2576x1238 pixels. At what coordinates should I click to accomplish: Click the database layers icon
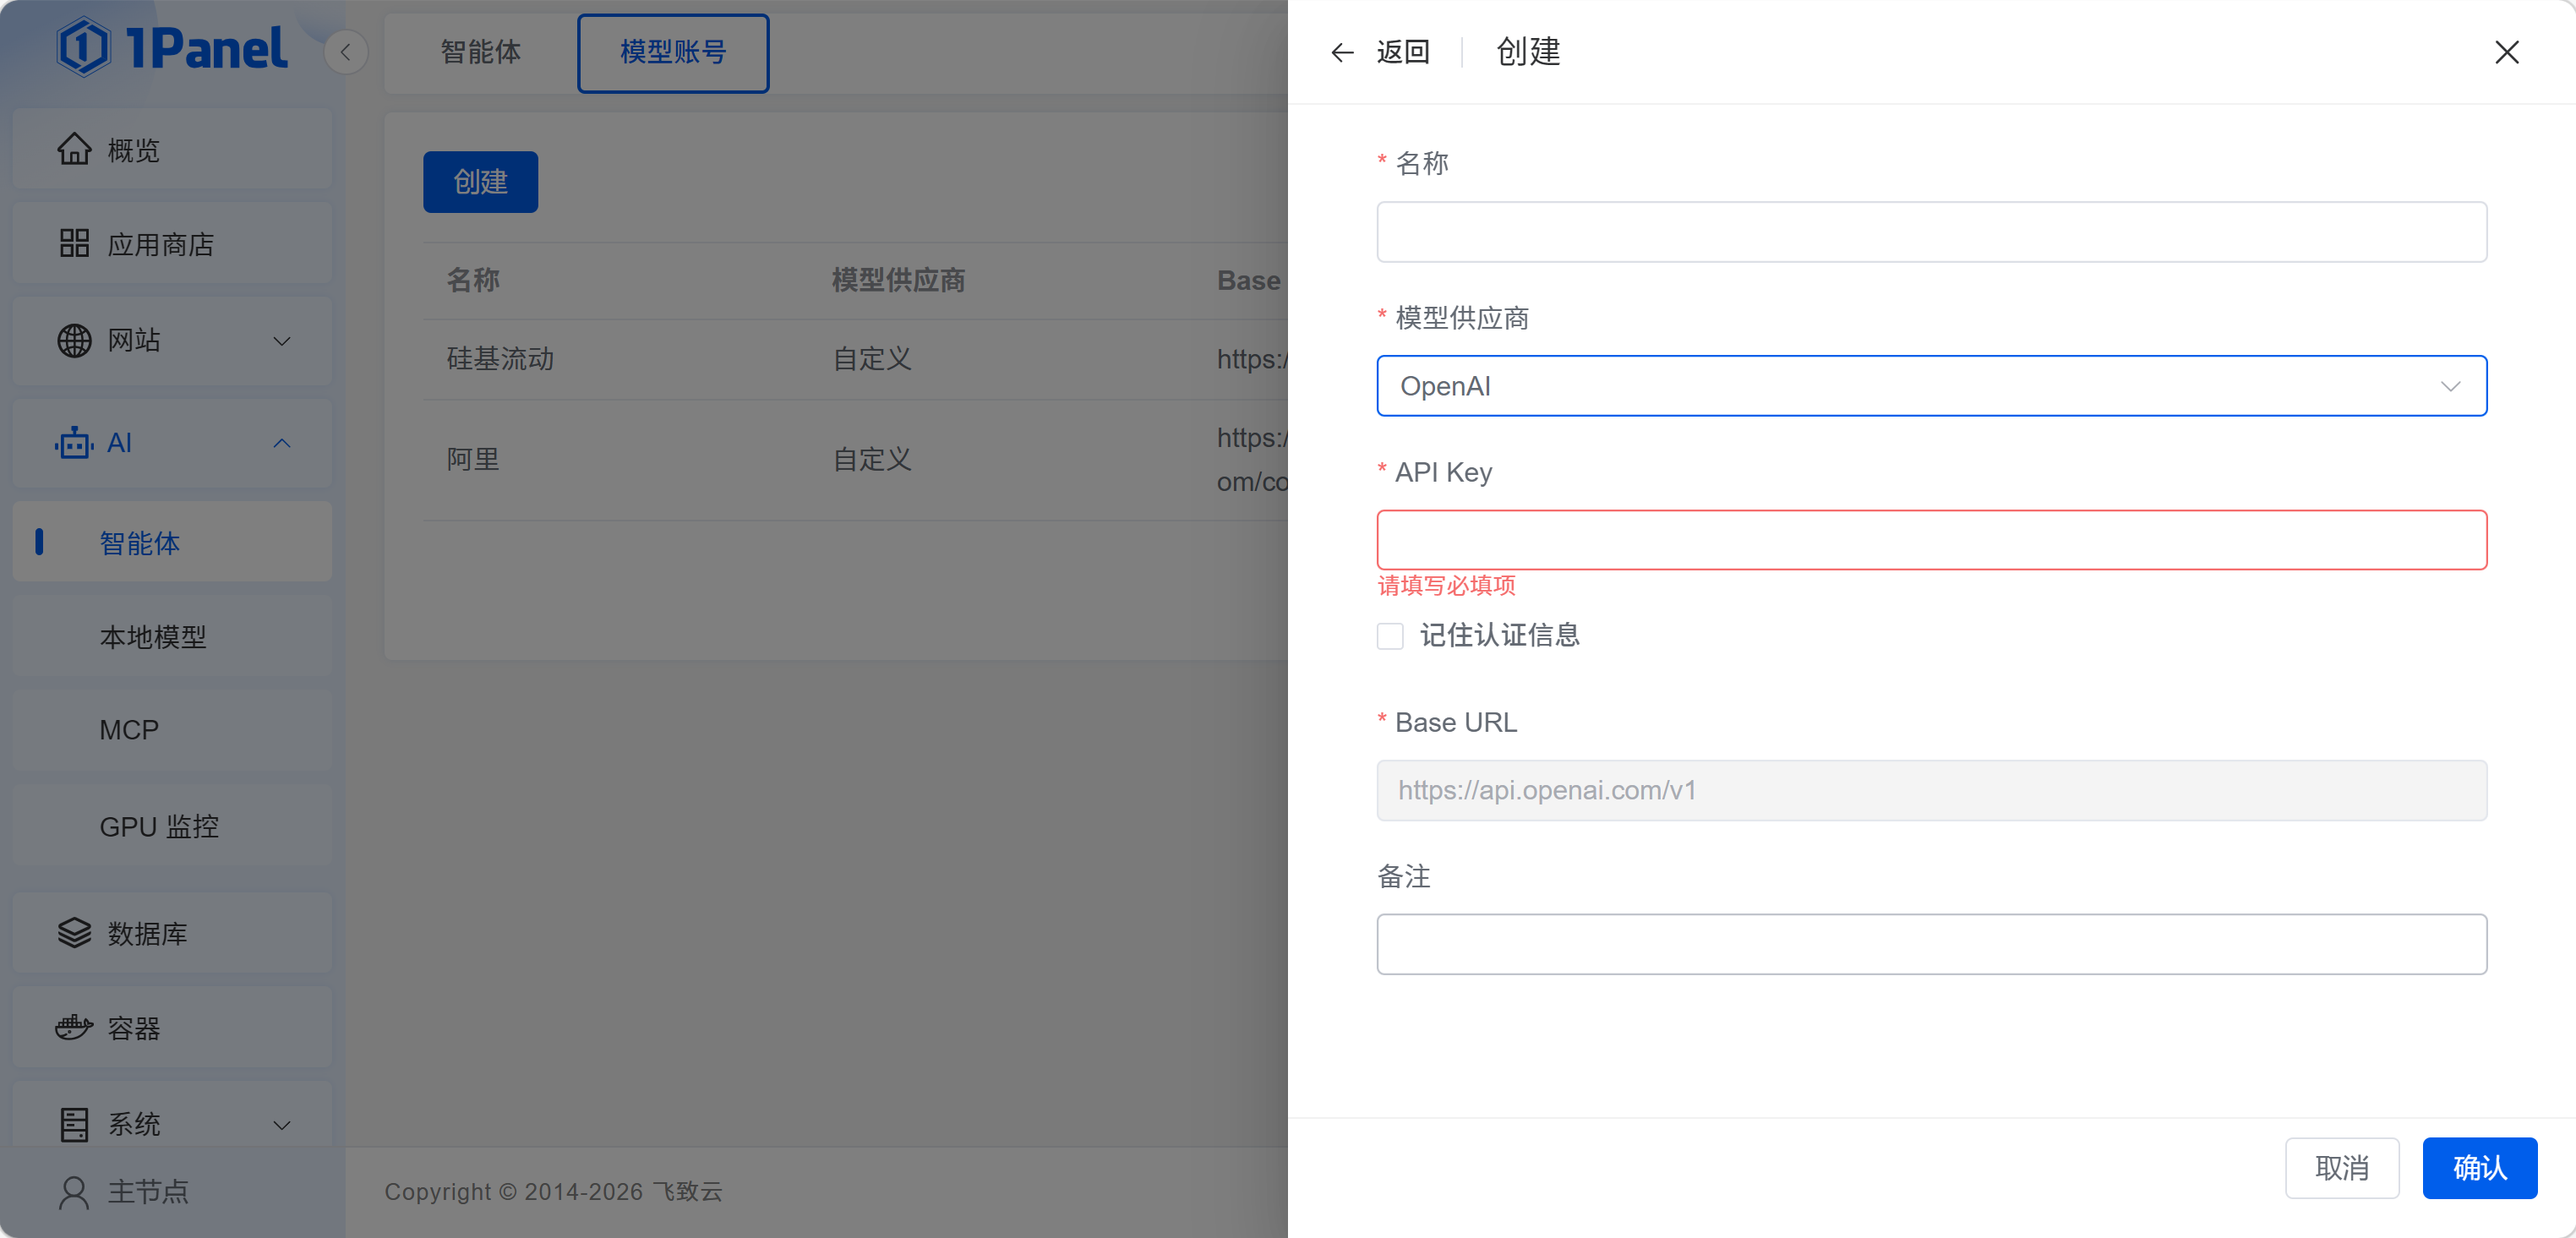[x=74, y=933]
